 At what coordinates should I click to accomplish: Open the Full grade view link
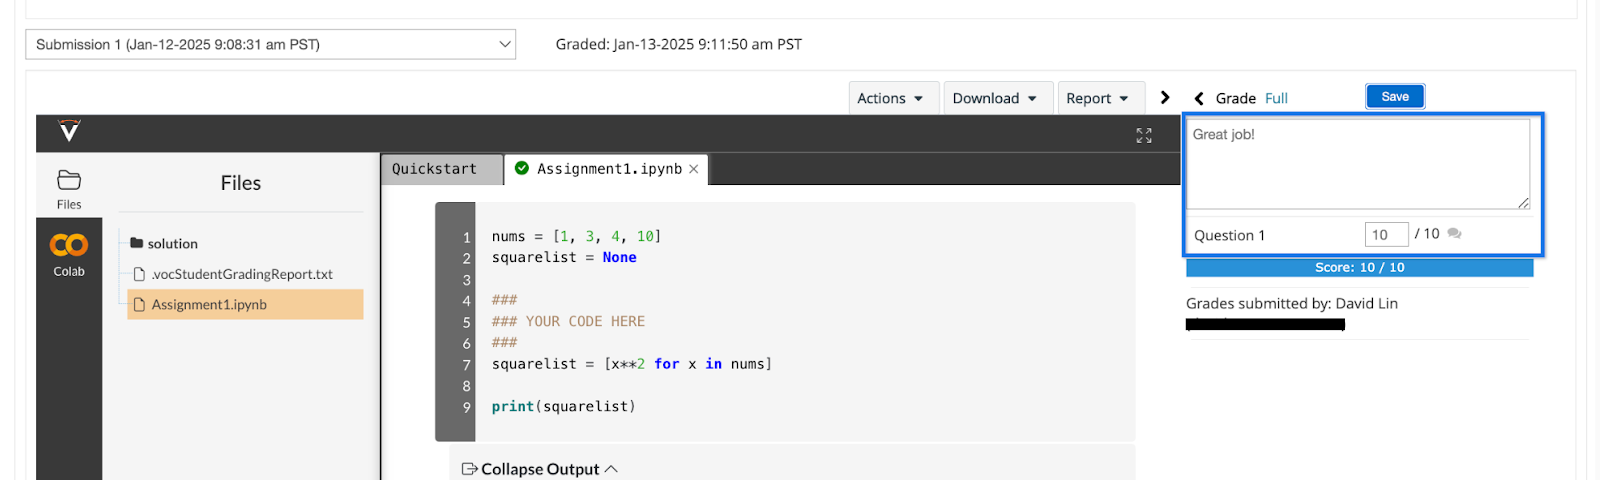click(x=1276, y=98)
